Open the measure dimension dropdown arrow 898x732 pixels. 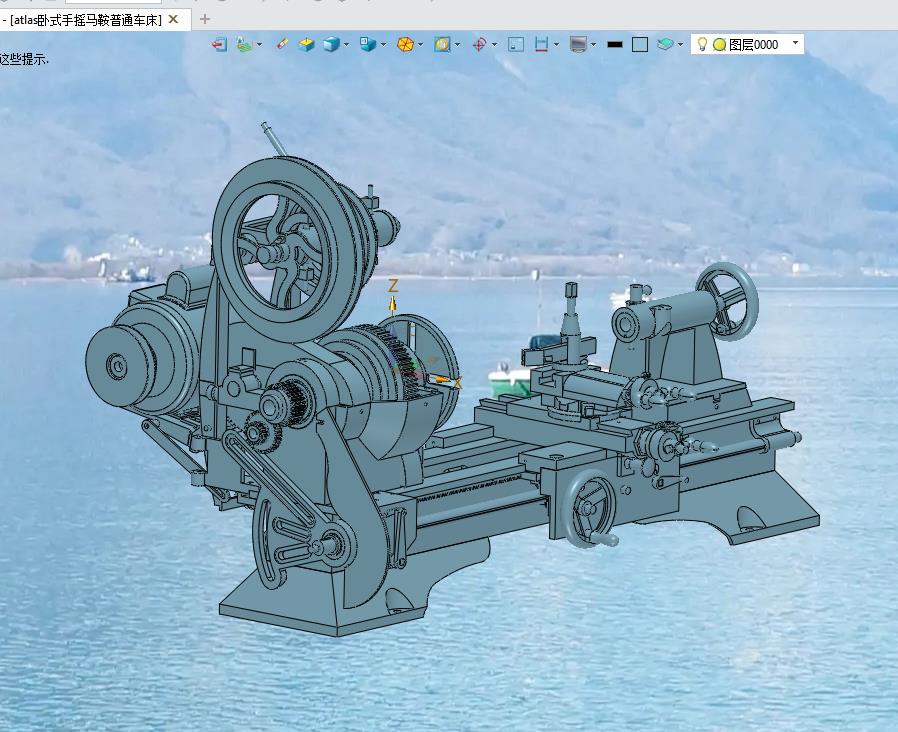556,45
